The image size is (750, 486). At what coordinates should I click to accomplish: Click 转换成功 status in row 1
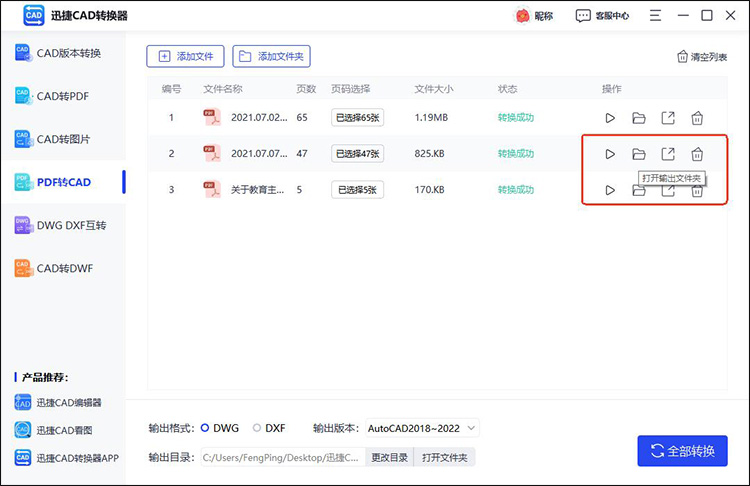click(x=516, y=118)
